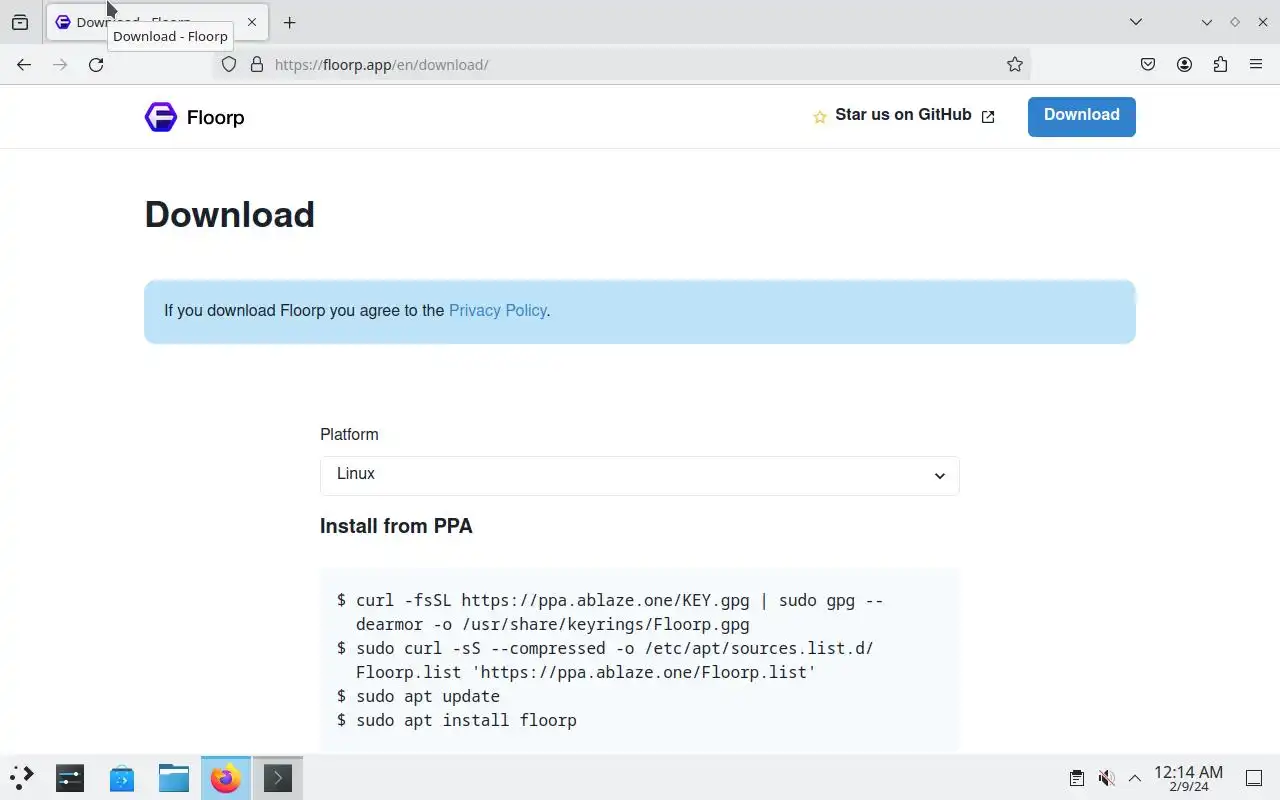This screenshot has width=1280, height=800.
Task: Reload the current page
Action: [96, 65]
